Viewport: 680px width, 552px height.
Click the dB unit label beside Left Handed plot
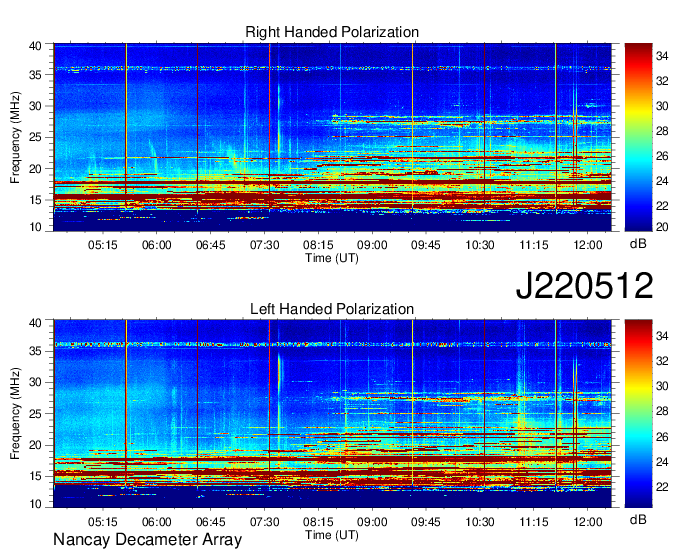pyautogui.click(x=638, y=520)
